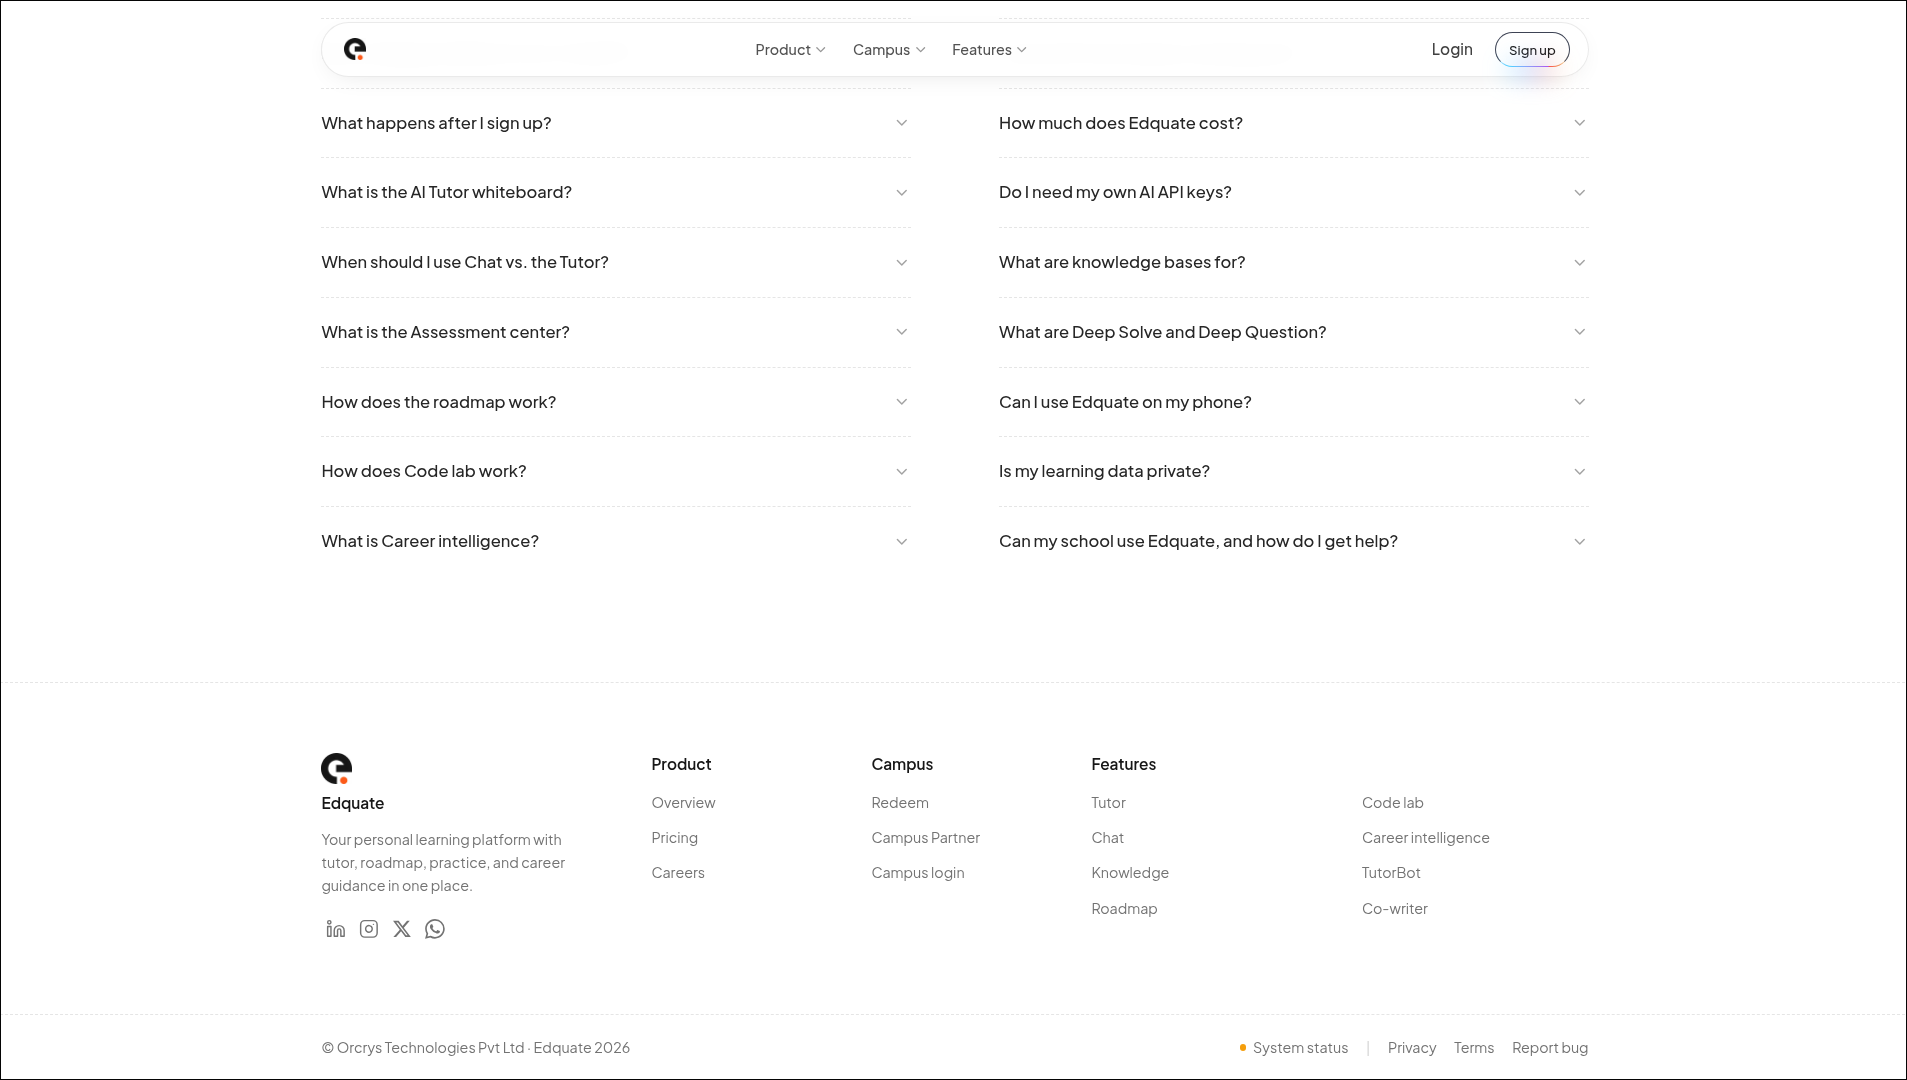The image size is (1907, 1080).
Task: Open the LinkedIn social icon
Action: [x=336, y=929]
